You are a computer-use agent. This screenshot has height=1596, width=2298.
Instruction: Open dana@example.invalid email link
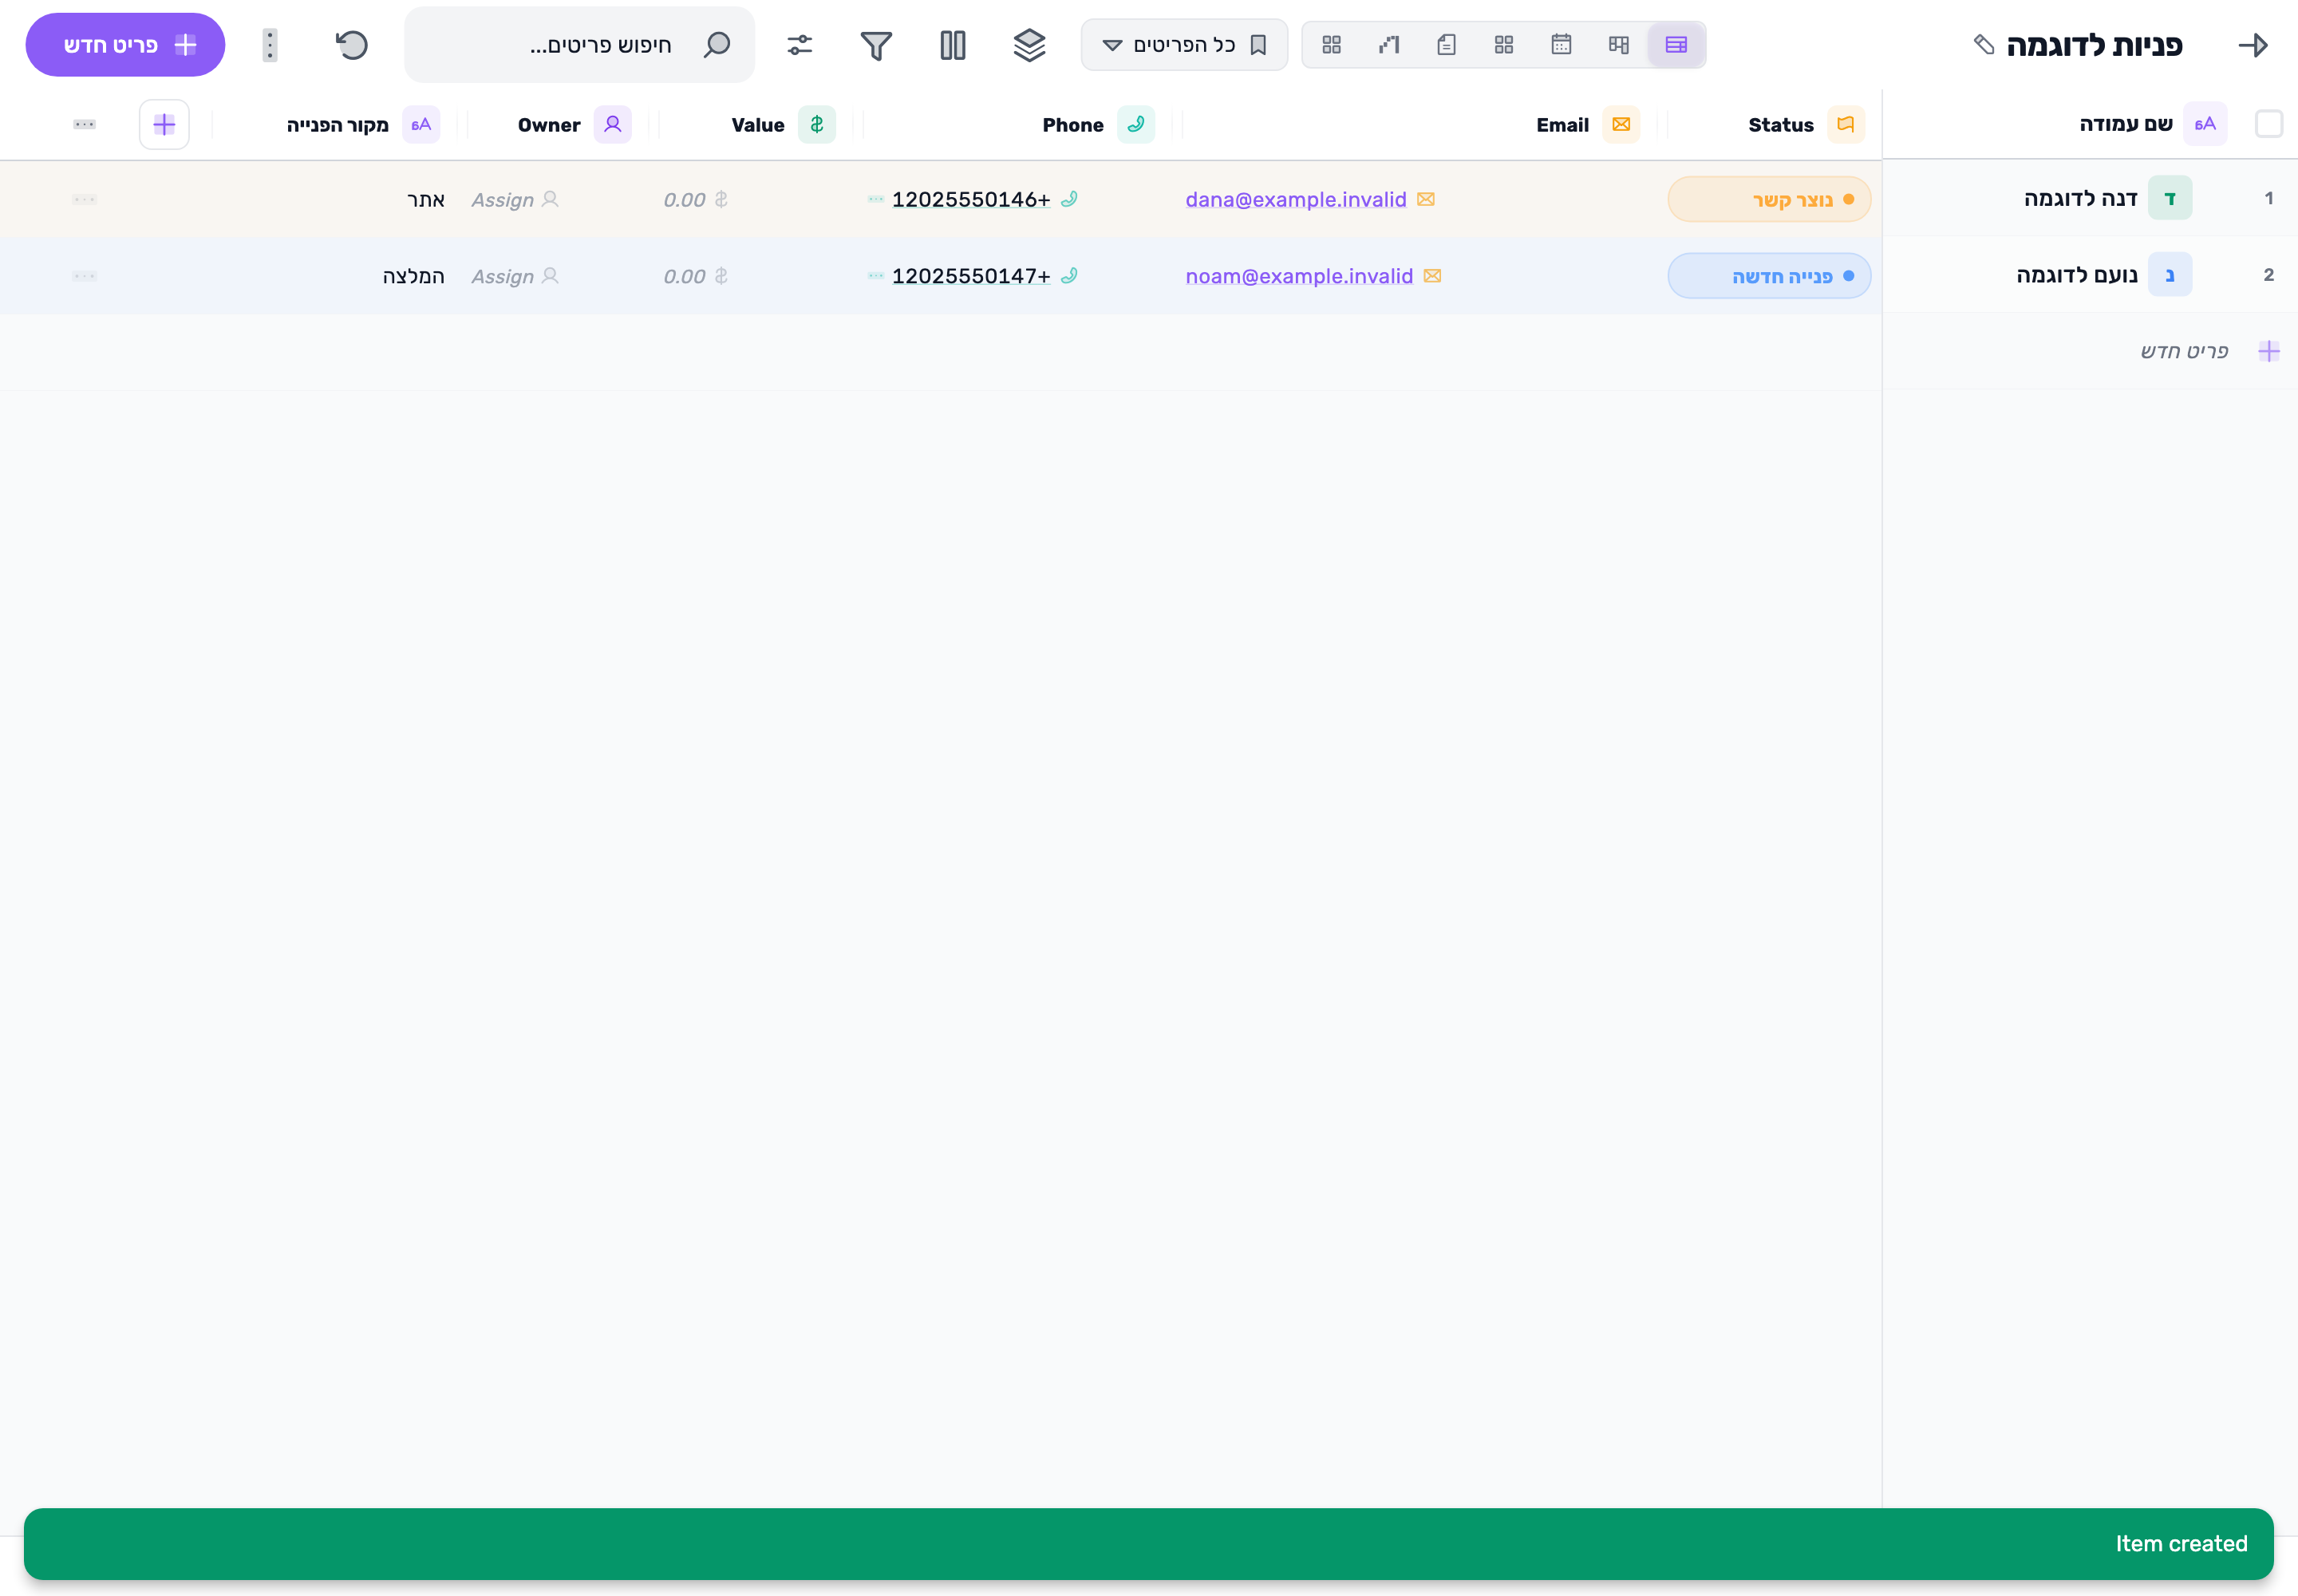pos(1296,199)
